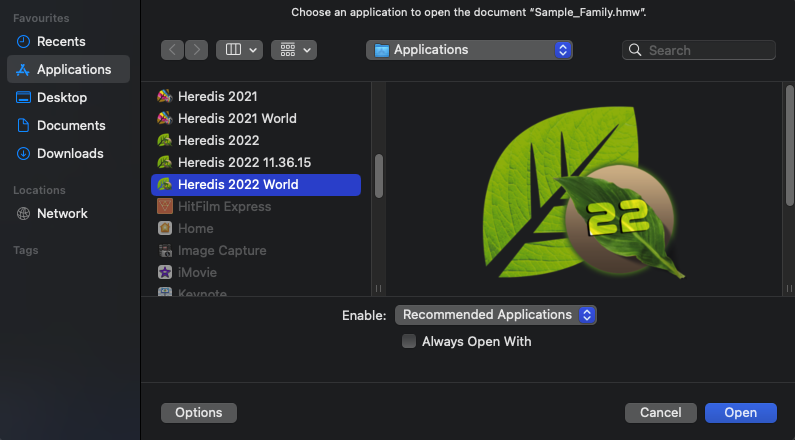The height and width of the screenshot is (440, 795).
Task: Click the file list scrollbar
Action: [379, 176]
